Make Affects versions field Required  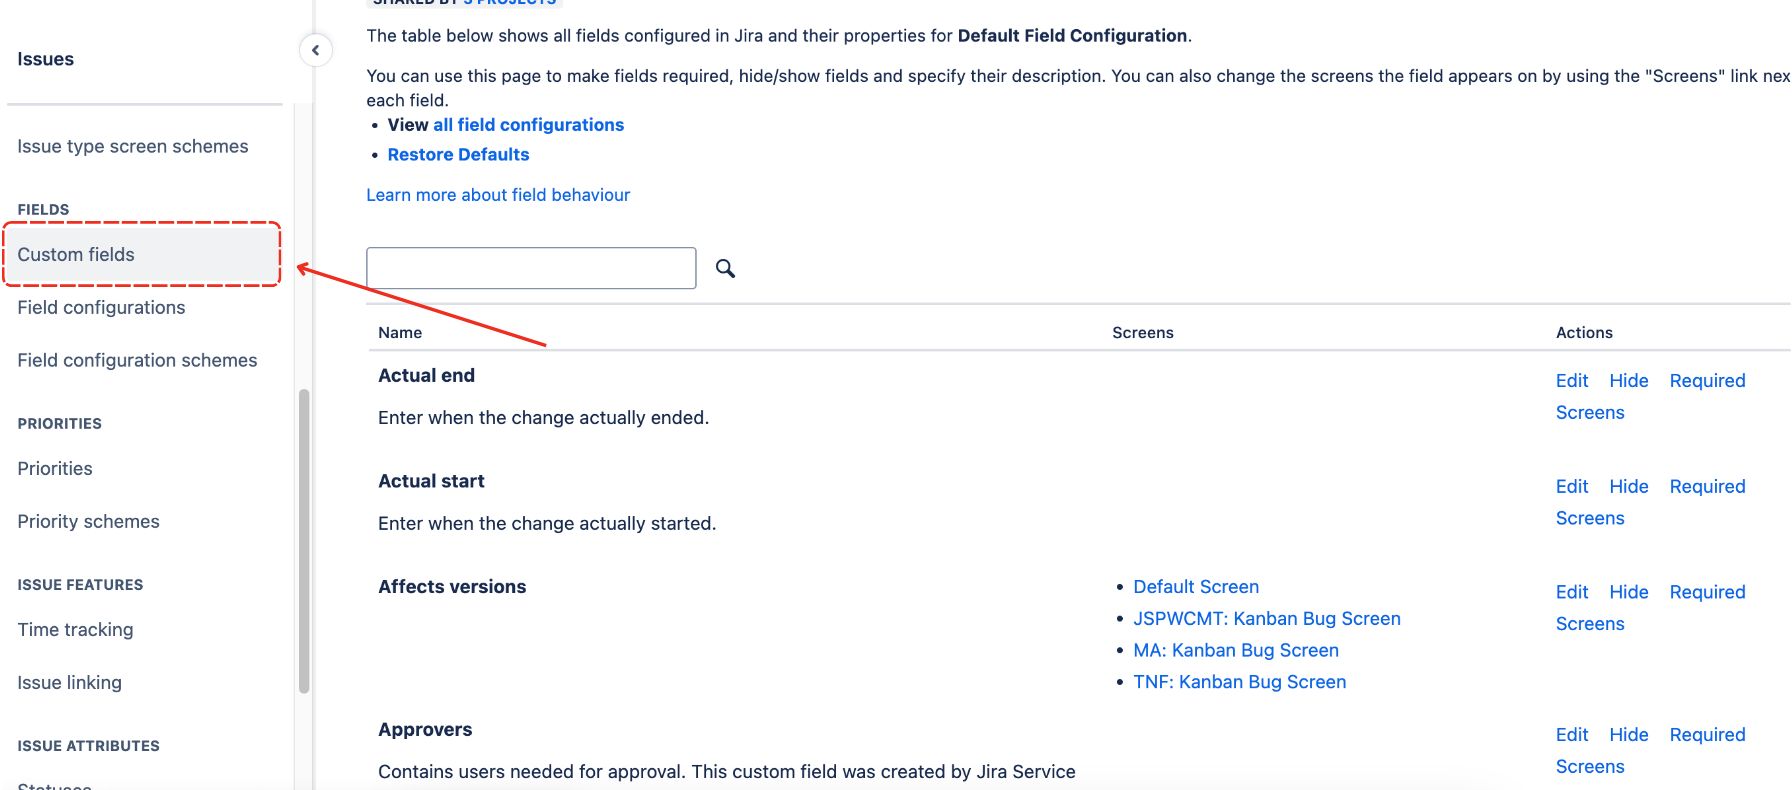[x=1706, y=592]
